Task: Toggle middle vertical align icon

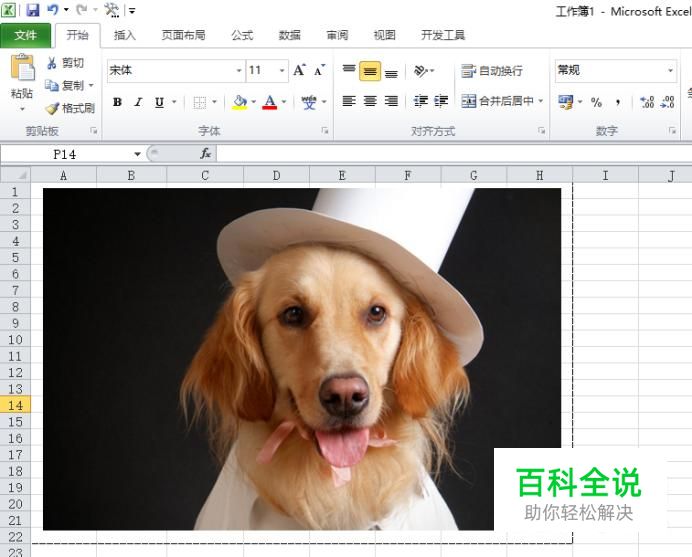Action: [x=370, y=71]
